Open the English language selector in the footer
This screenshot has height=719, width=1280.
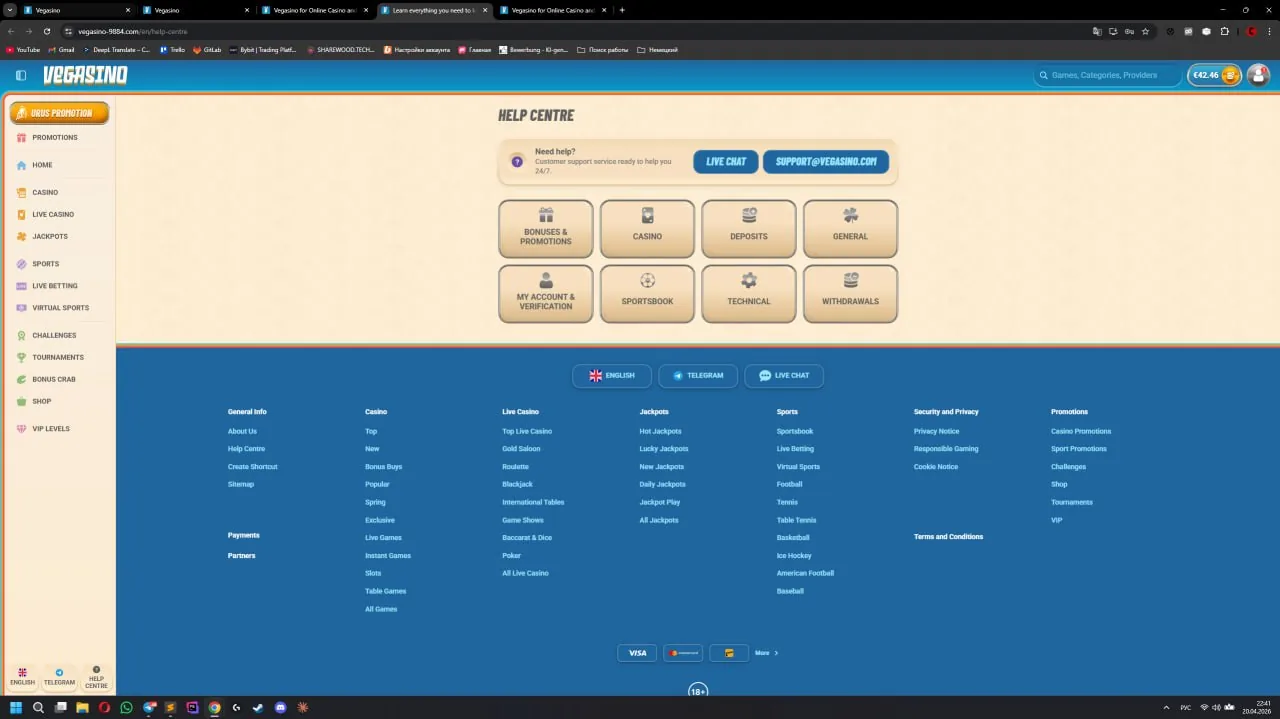[x=612, y=376]
